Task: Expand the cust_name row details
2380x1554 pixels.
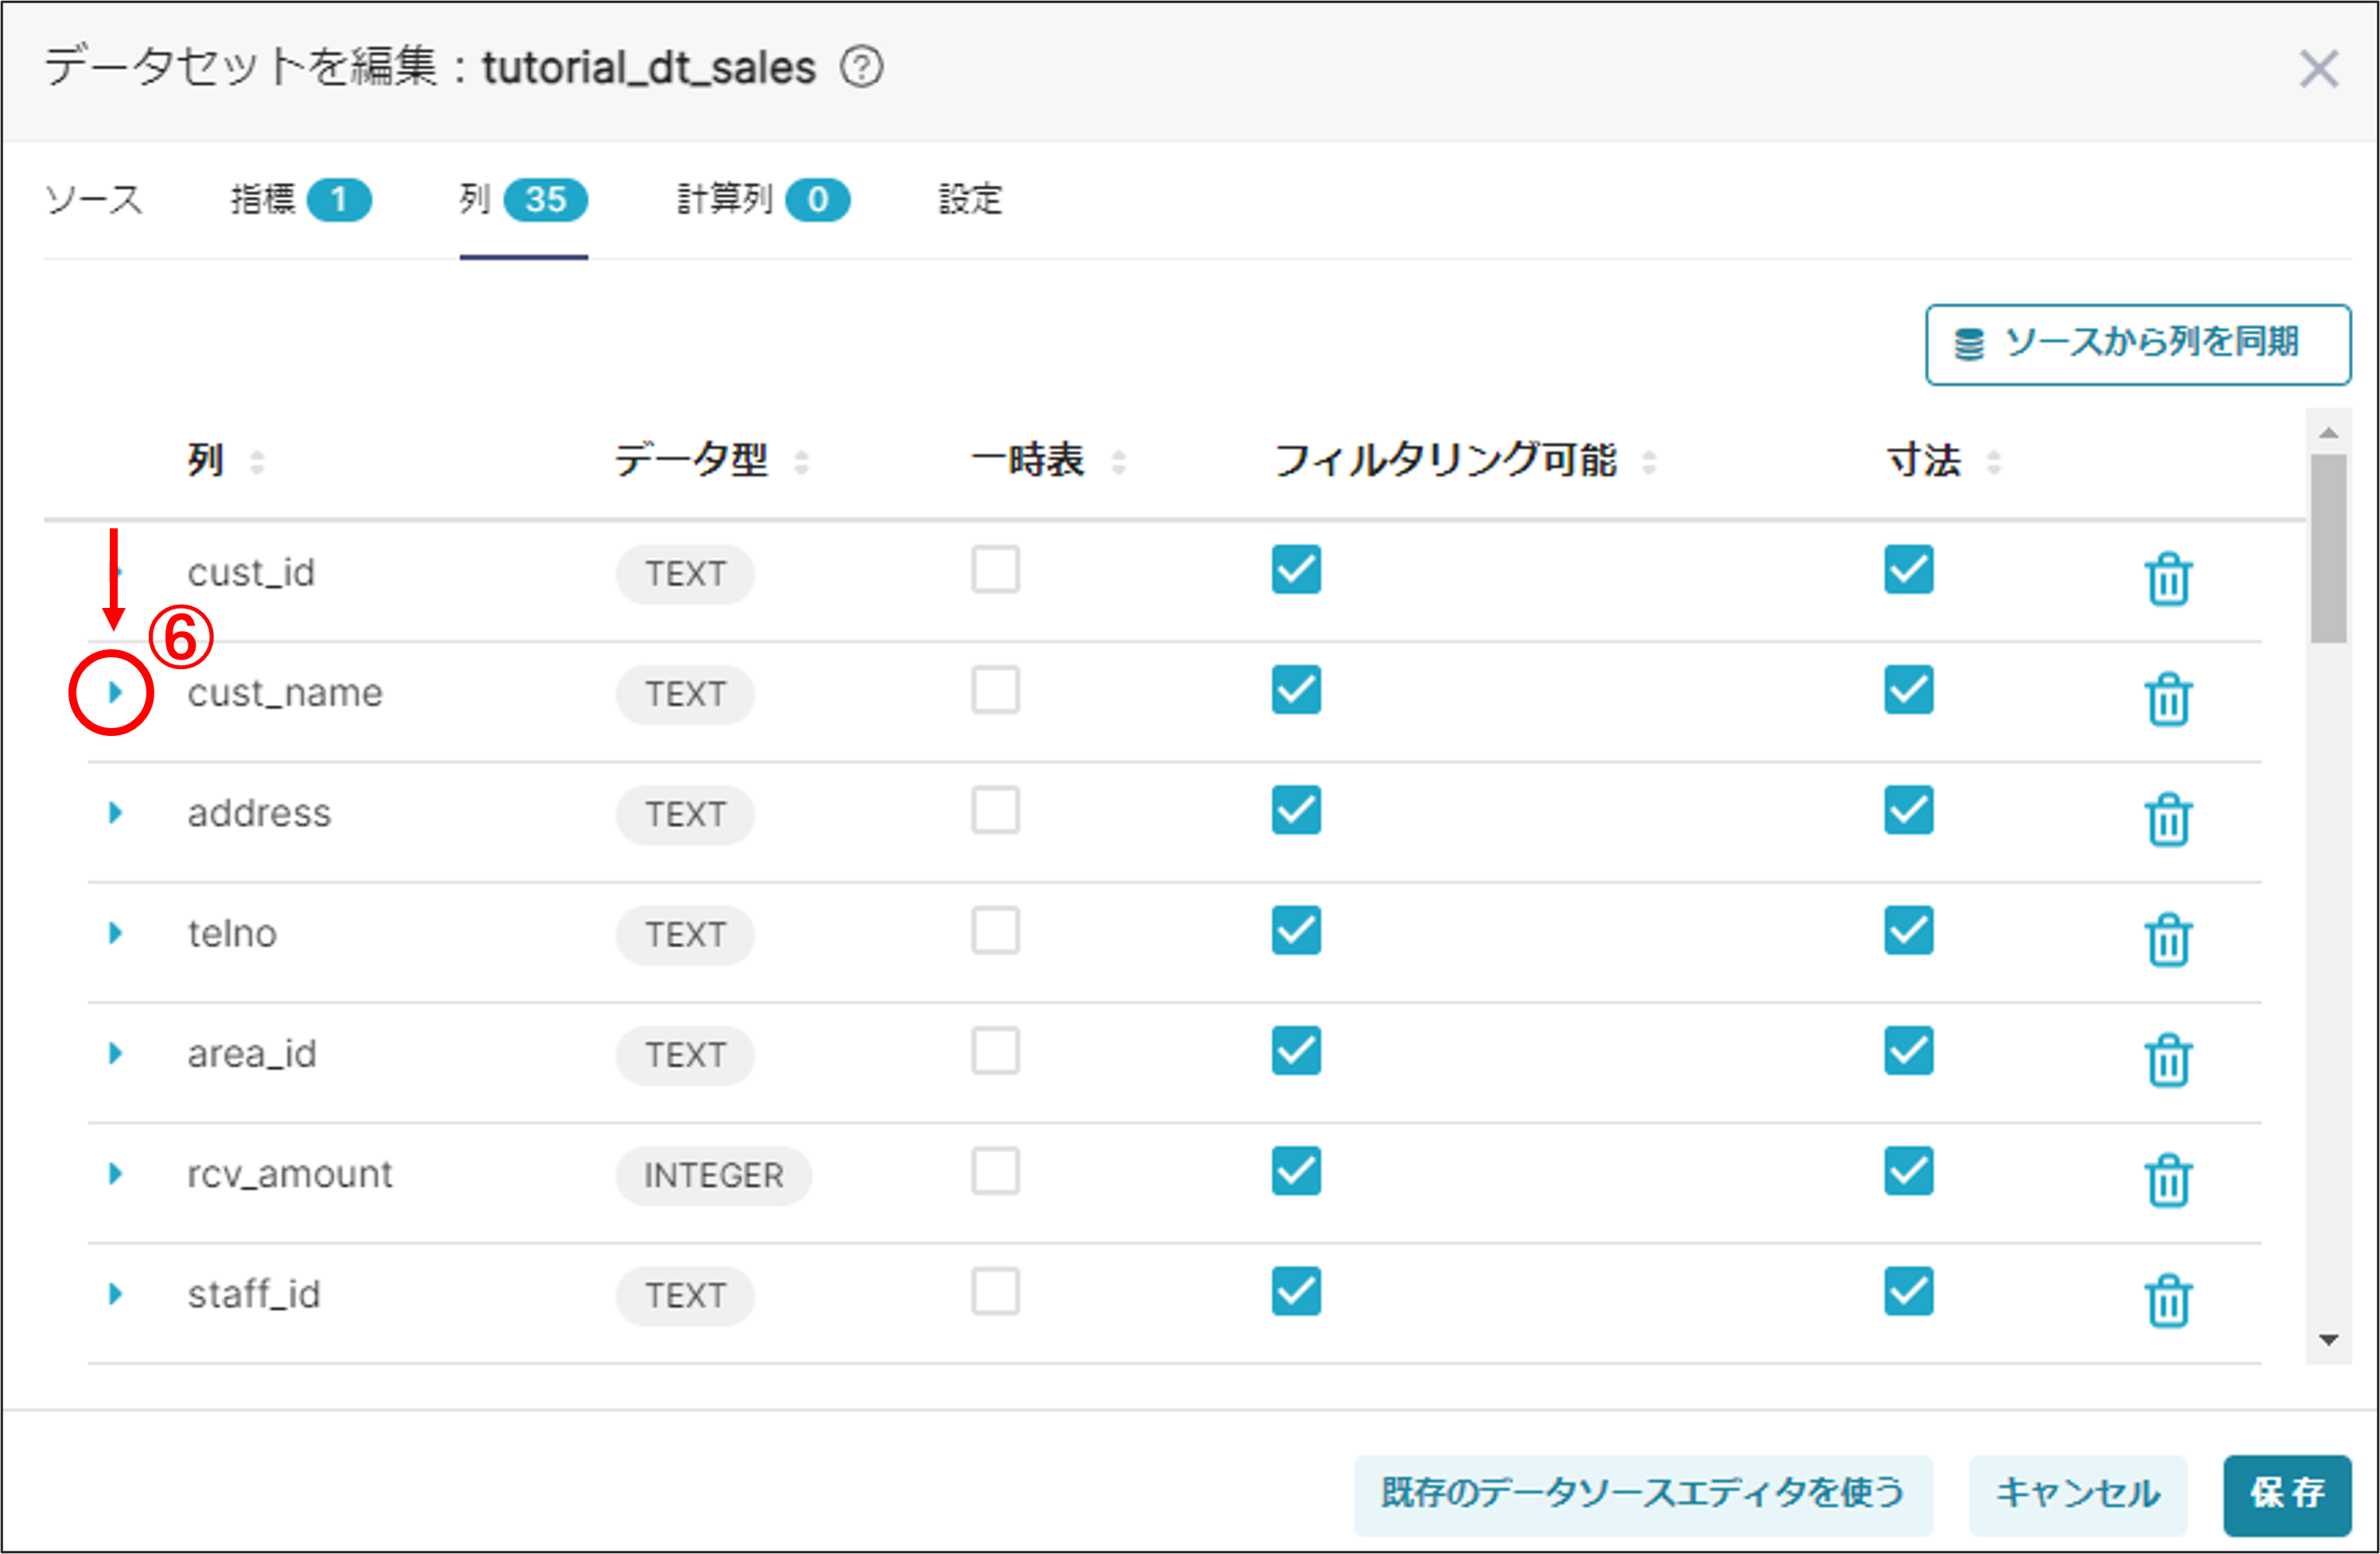Action: (115, 692)
